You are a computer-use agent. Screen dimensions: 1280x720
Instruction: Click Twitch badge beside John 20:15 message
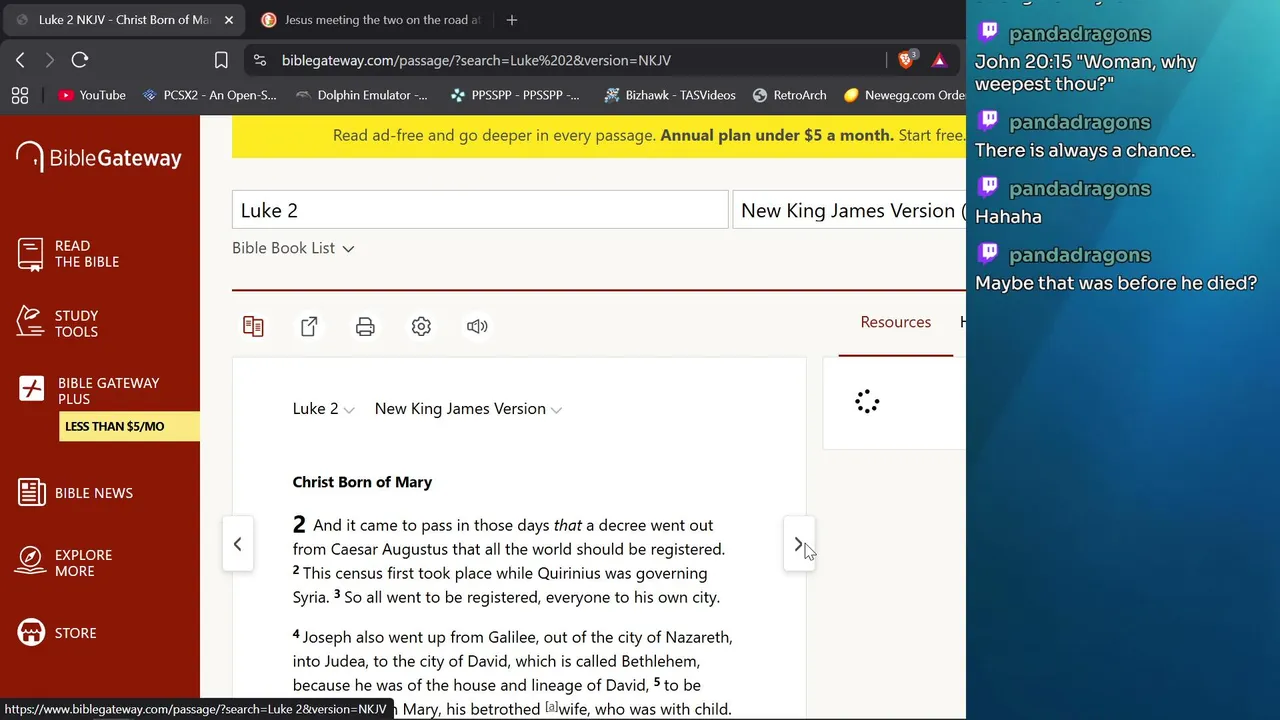click(x=988, y=32)
